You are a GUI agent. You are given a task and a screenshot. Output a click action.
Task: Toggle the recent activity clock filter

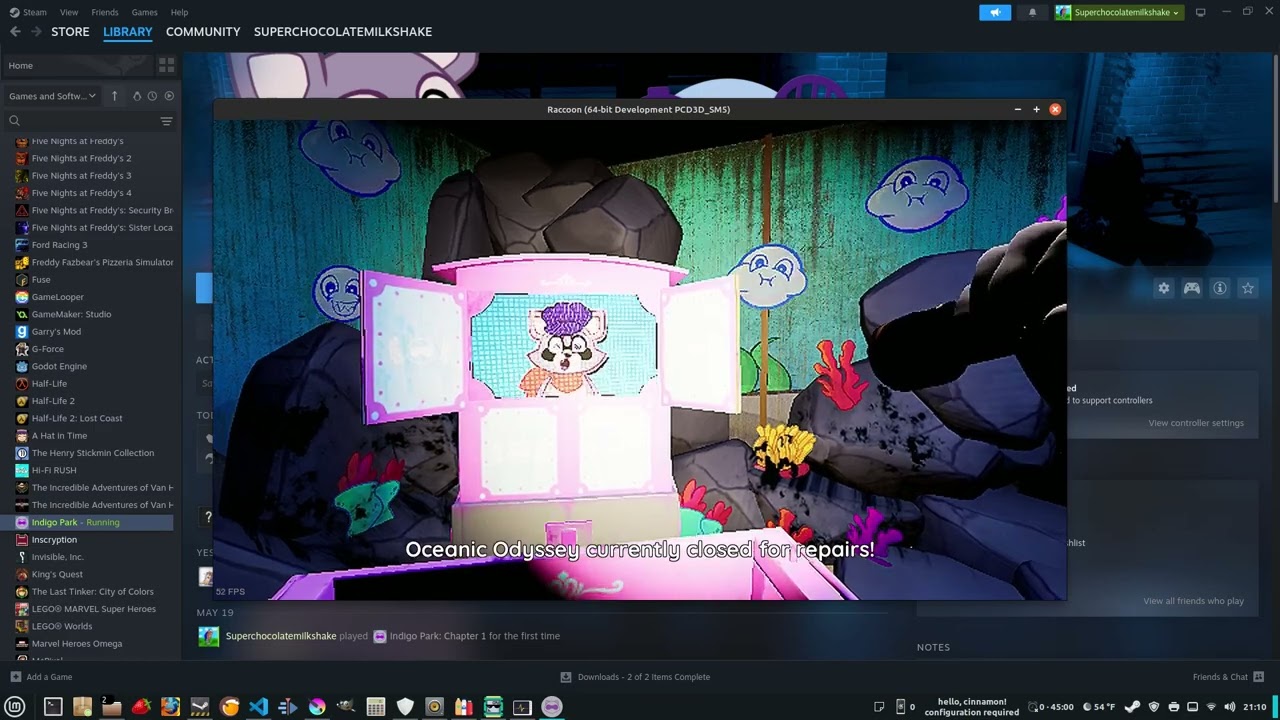(152, 96)
